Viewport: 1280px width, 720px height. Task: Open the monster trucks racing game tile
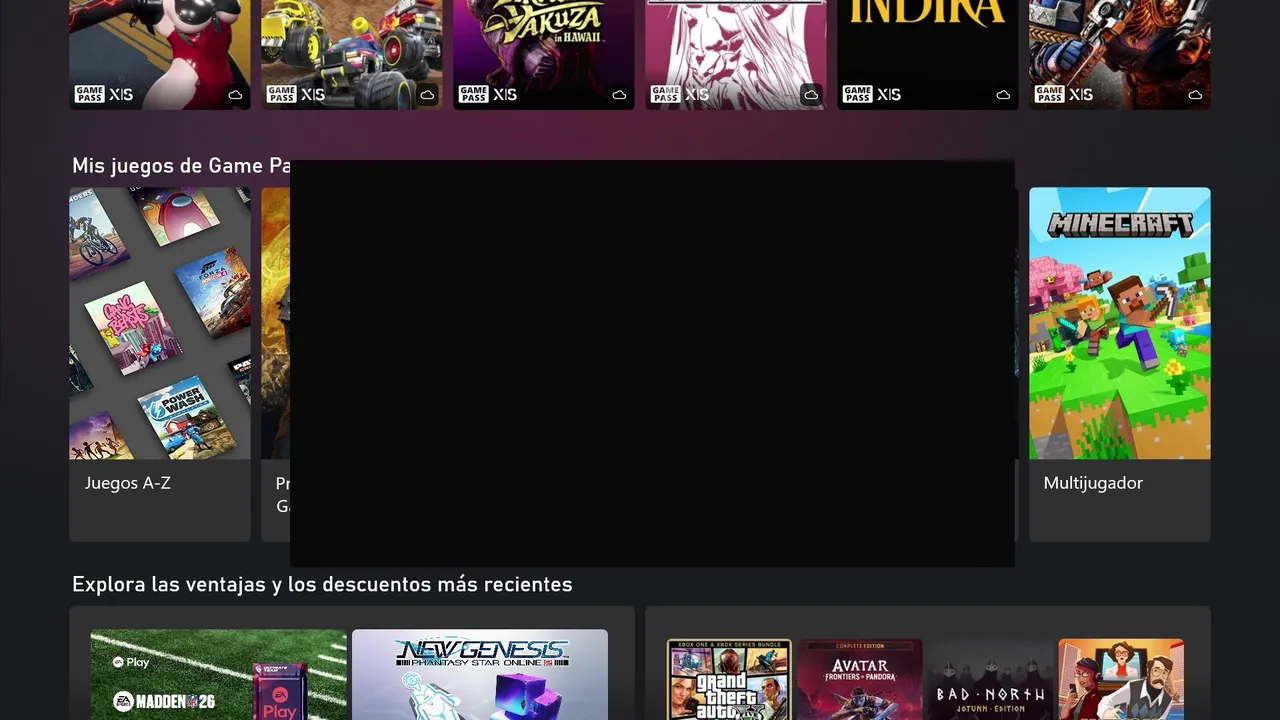coord(352,54)
